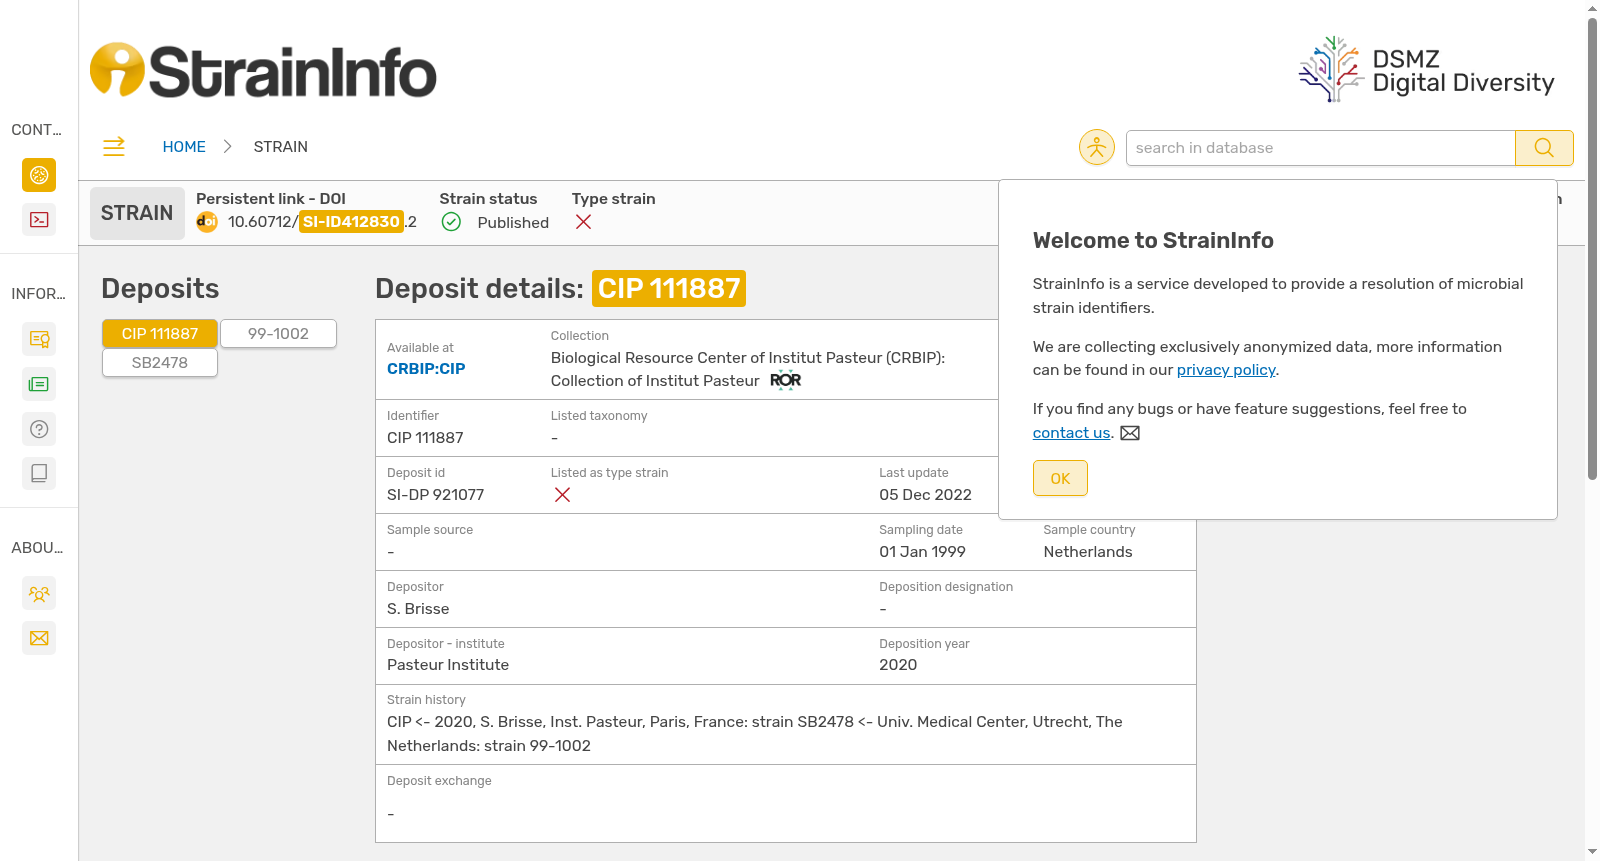Click the StrainInfo logo
The image size is (1600, 861).
263,71
